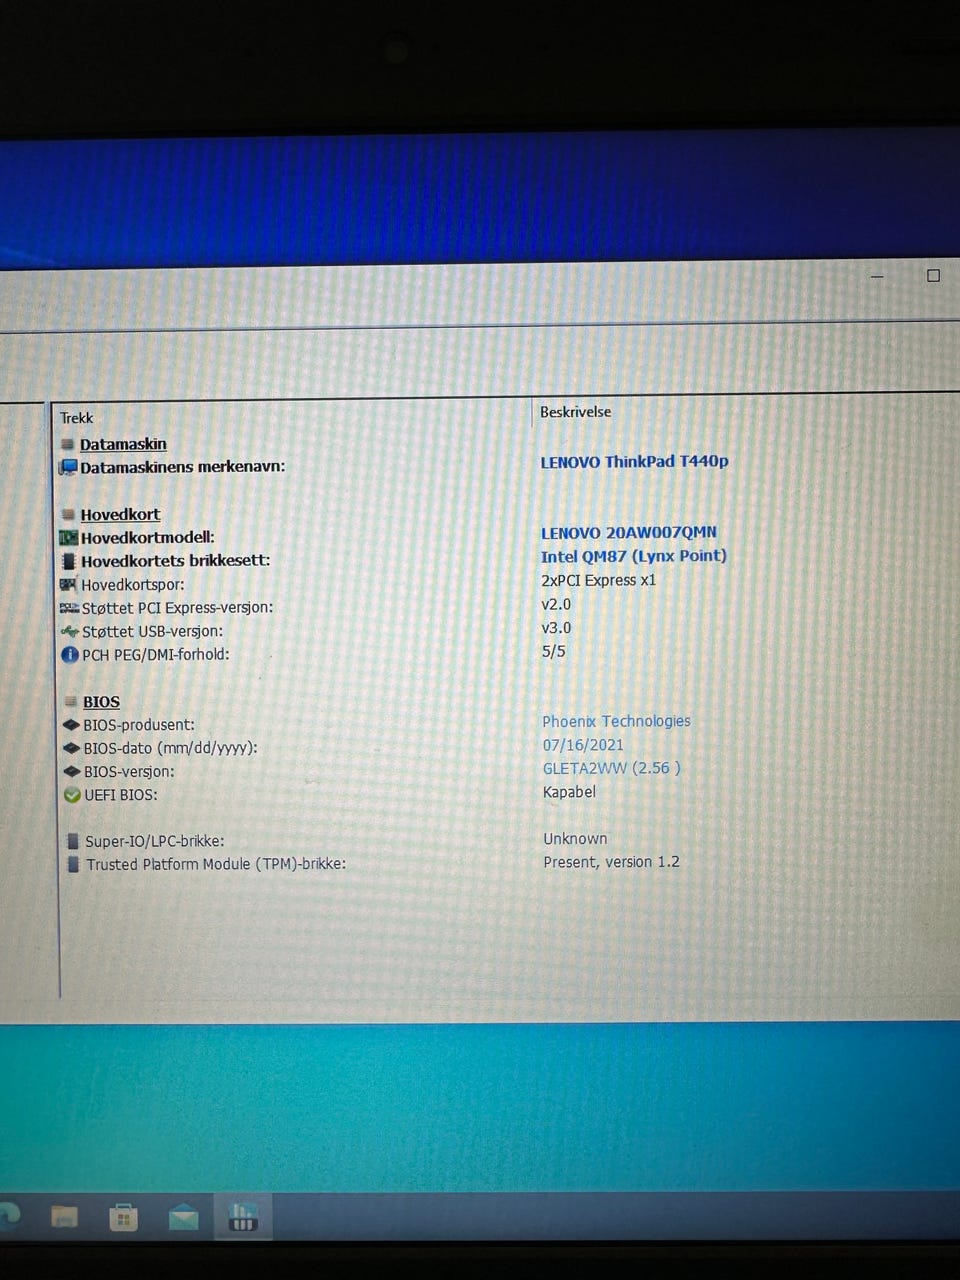The image size is (960, 1280).
Task: Click the Present, version 1.2 value
Action: point(611,862)
